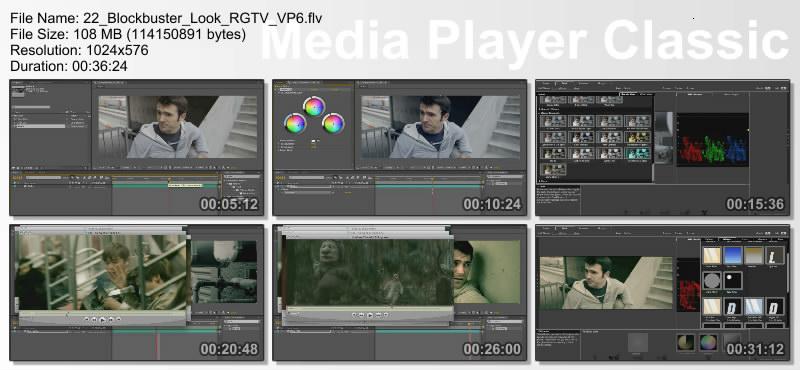Open the frame stamped 00:31:12
The height and width of the screenshot is (370, 800).
tap(662, 292)
